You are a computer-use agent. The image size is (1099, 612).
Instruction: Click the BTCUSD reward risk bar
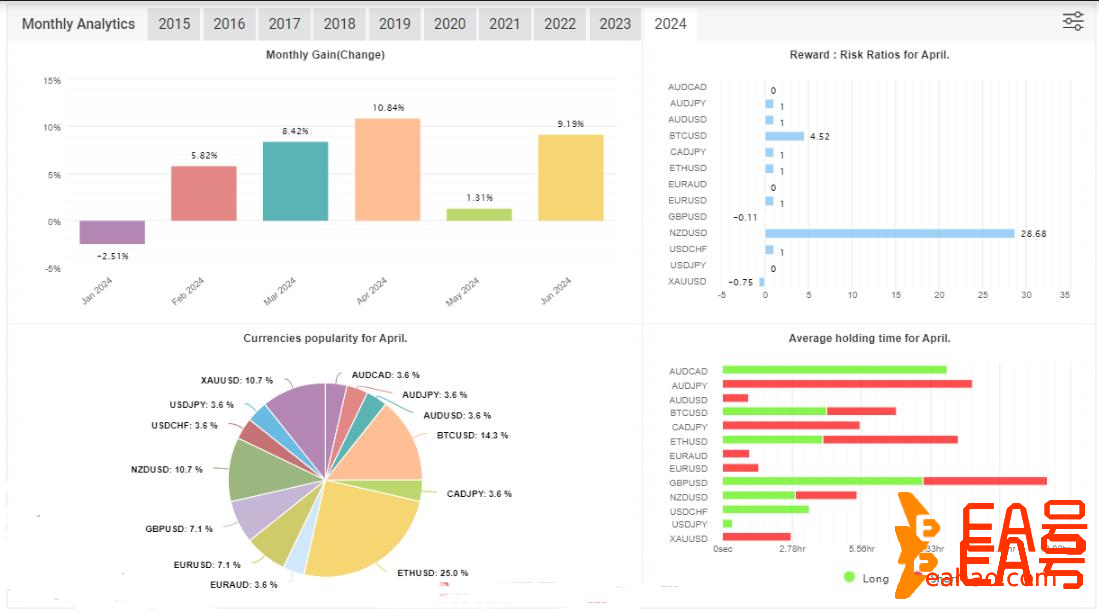click(x=785, y=136)
